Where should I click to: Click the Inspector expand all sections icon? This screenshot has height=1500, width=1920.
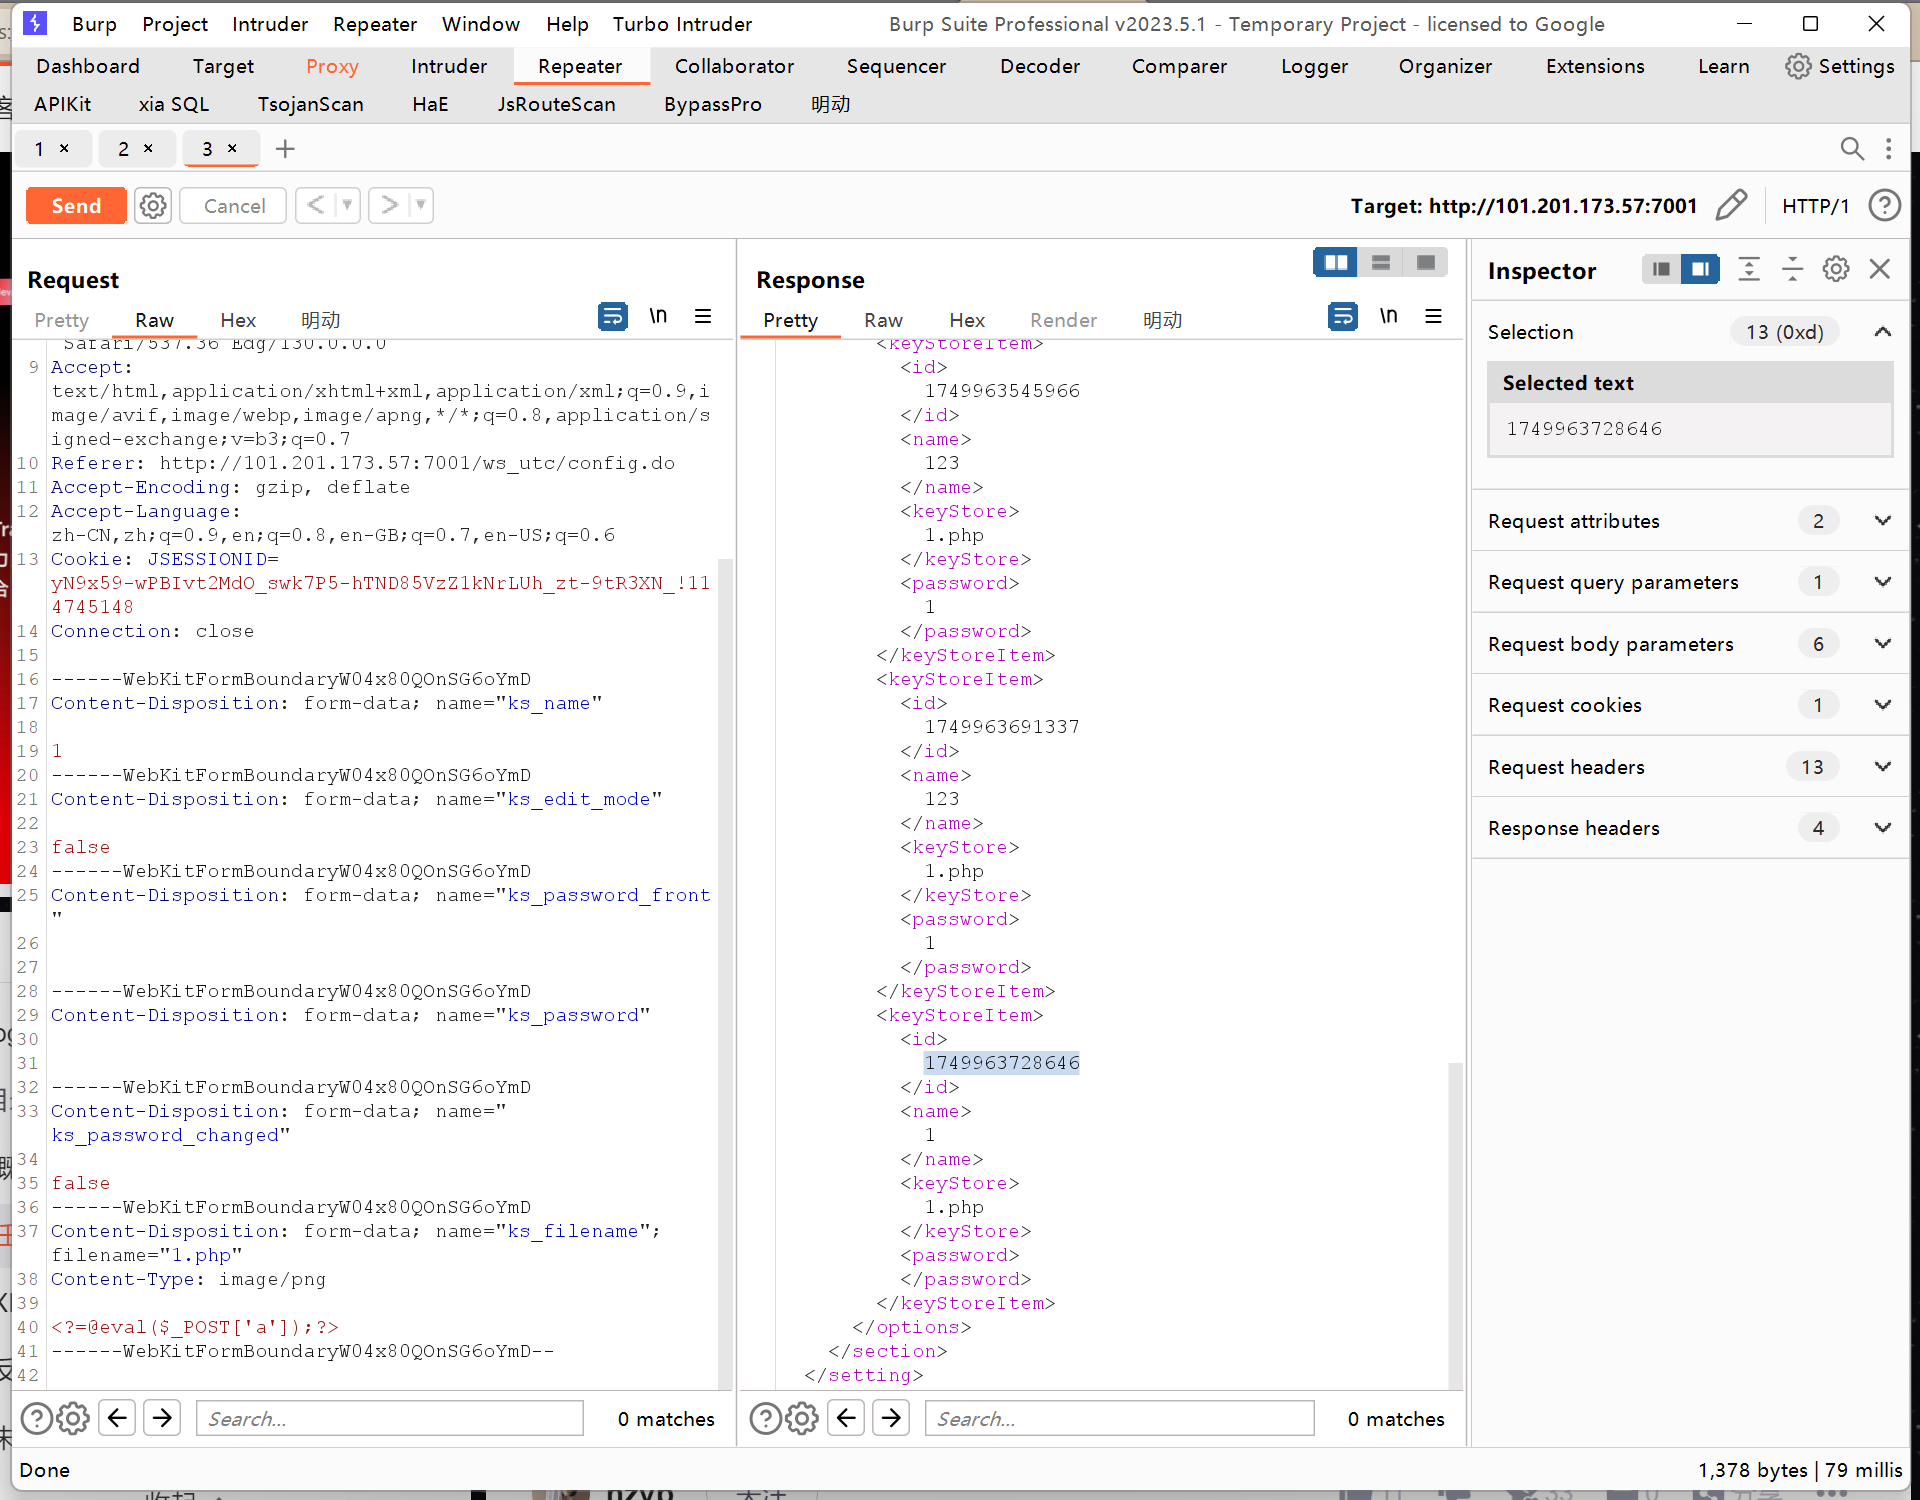(1748, 269)
